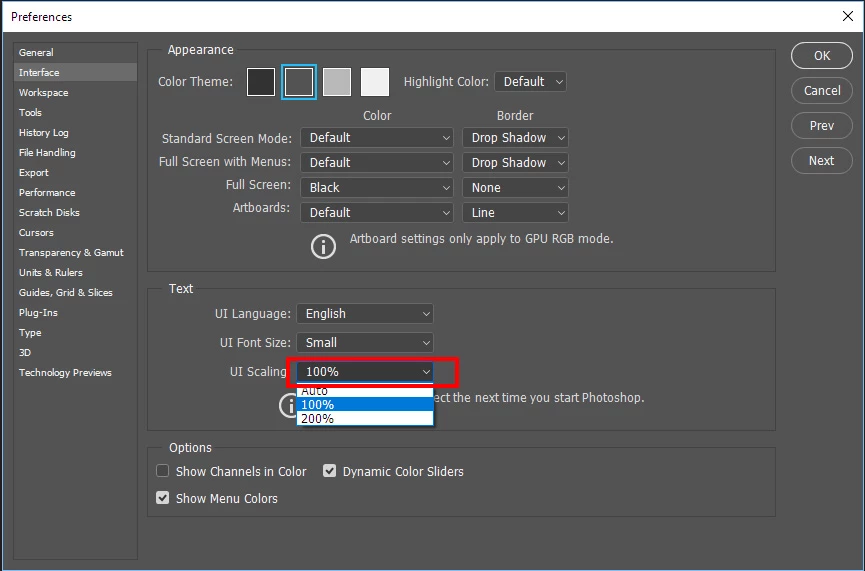Screen dimensions: 865x571
Task: Open the General preferences category
Action: click(x=75, y=52)
